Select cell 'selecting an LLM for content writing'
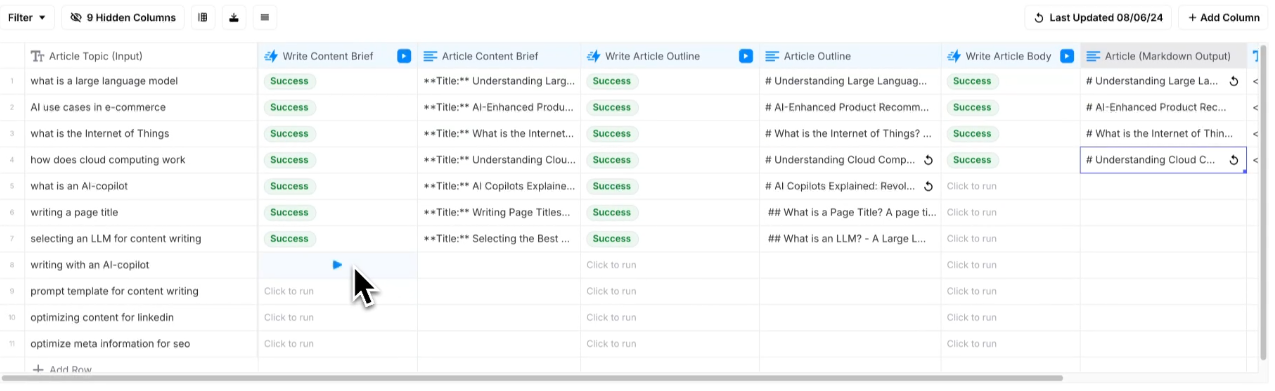Viewport: 1275px width, 391px height. coord(141,238)
